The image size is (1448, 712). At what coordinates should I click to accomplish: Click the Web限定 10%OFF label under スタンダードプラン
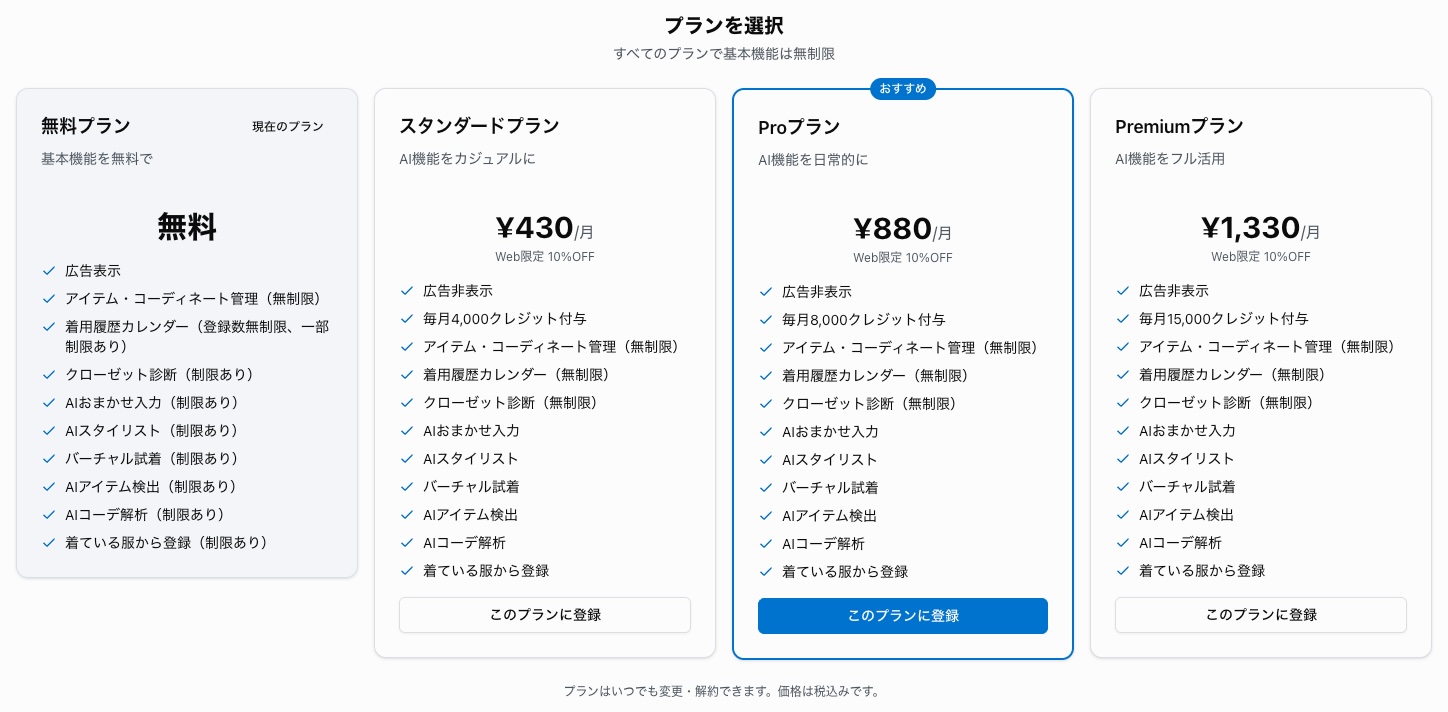tap(545, 256)
